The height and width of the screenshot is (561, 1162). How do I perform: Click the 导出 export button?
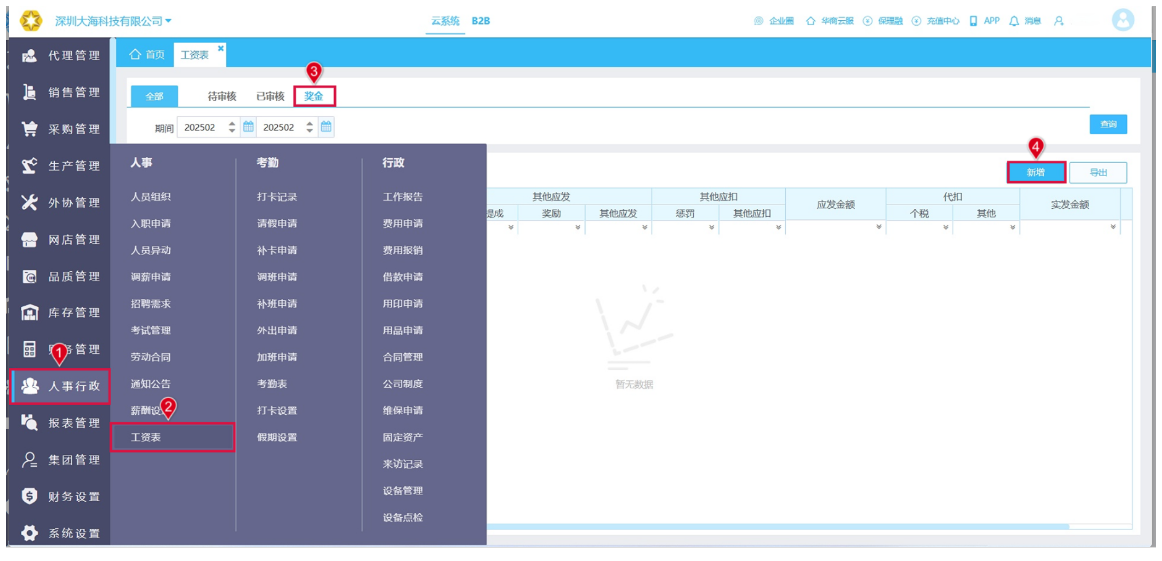(x=1098, y=172)
